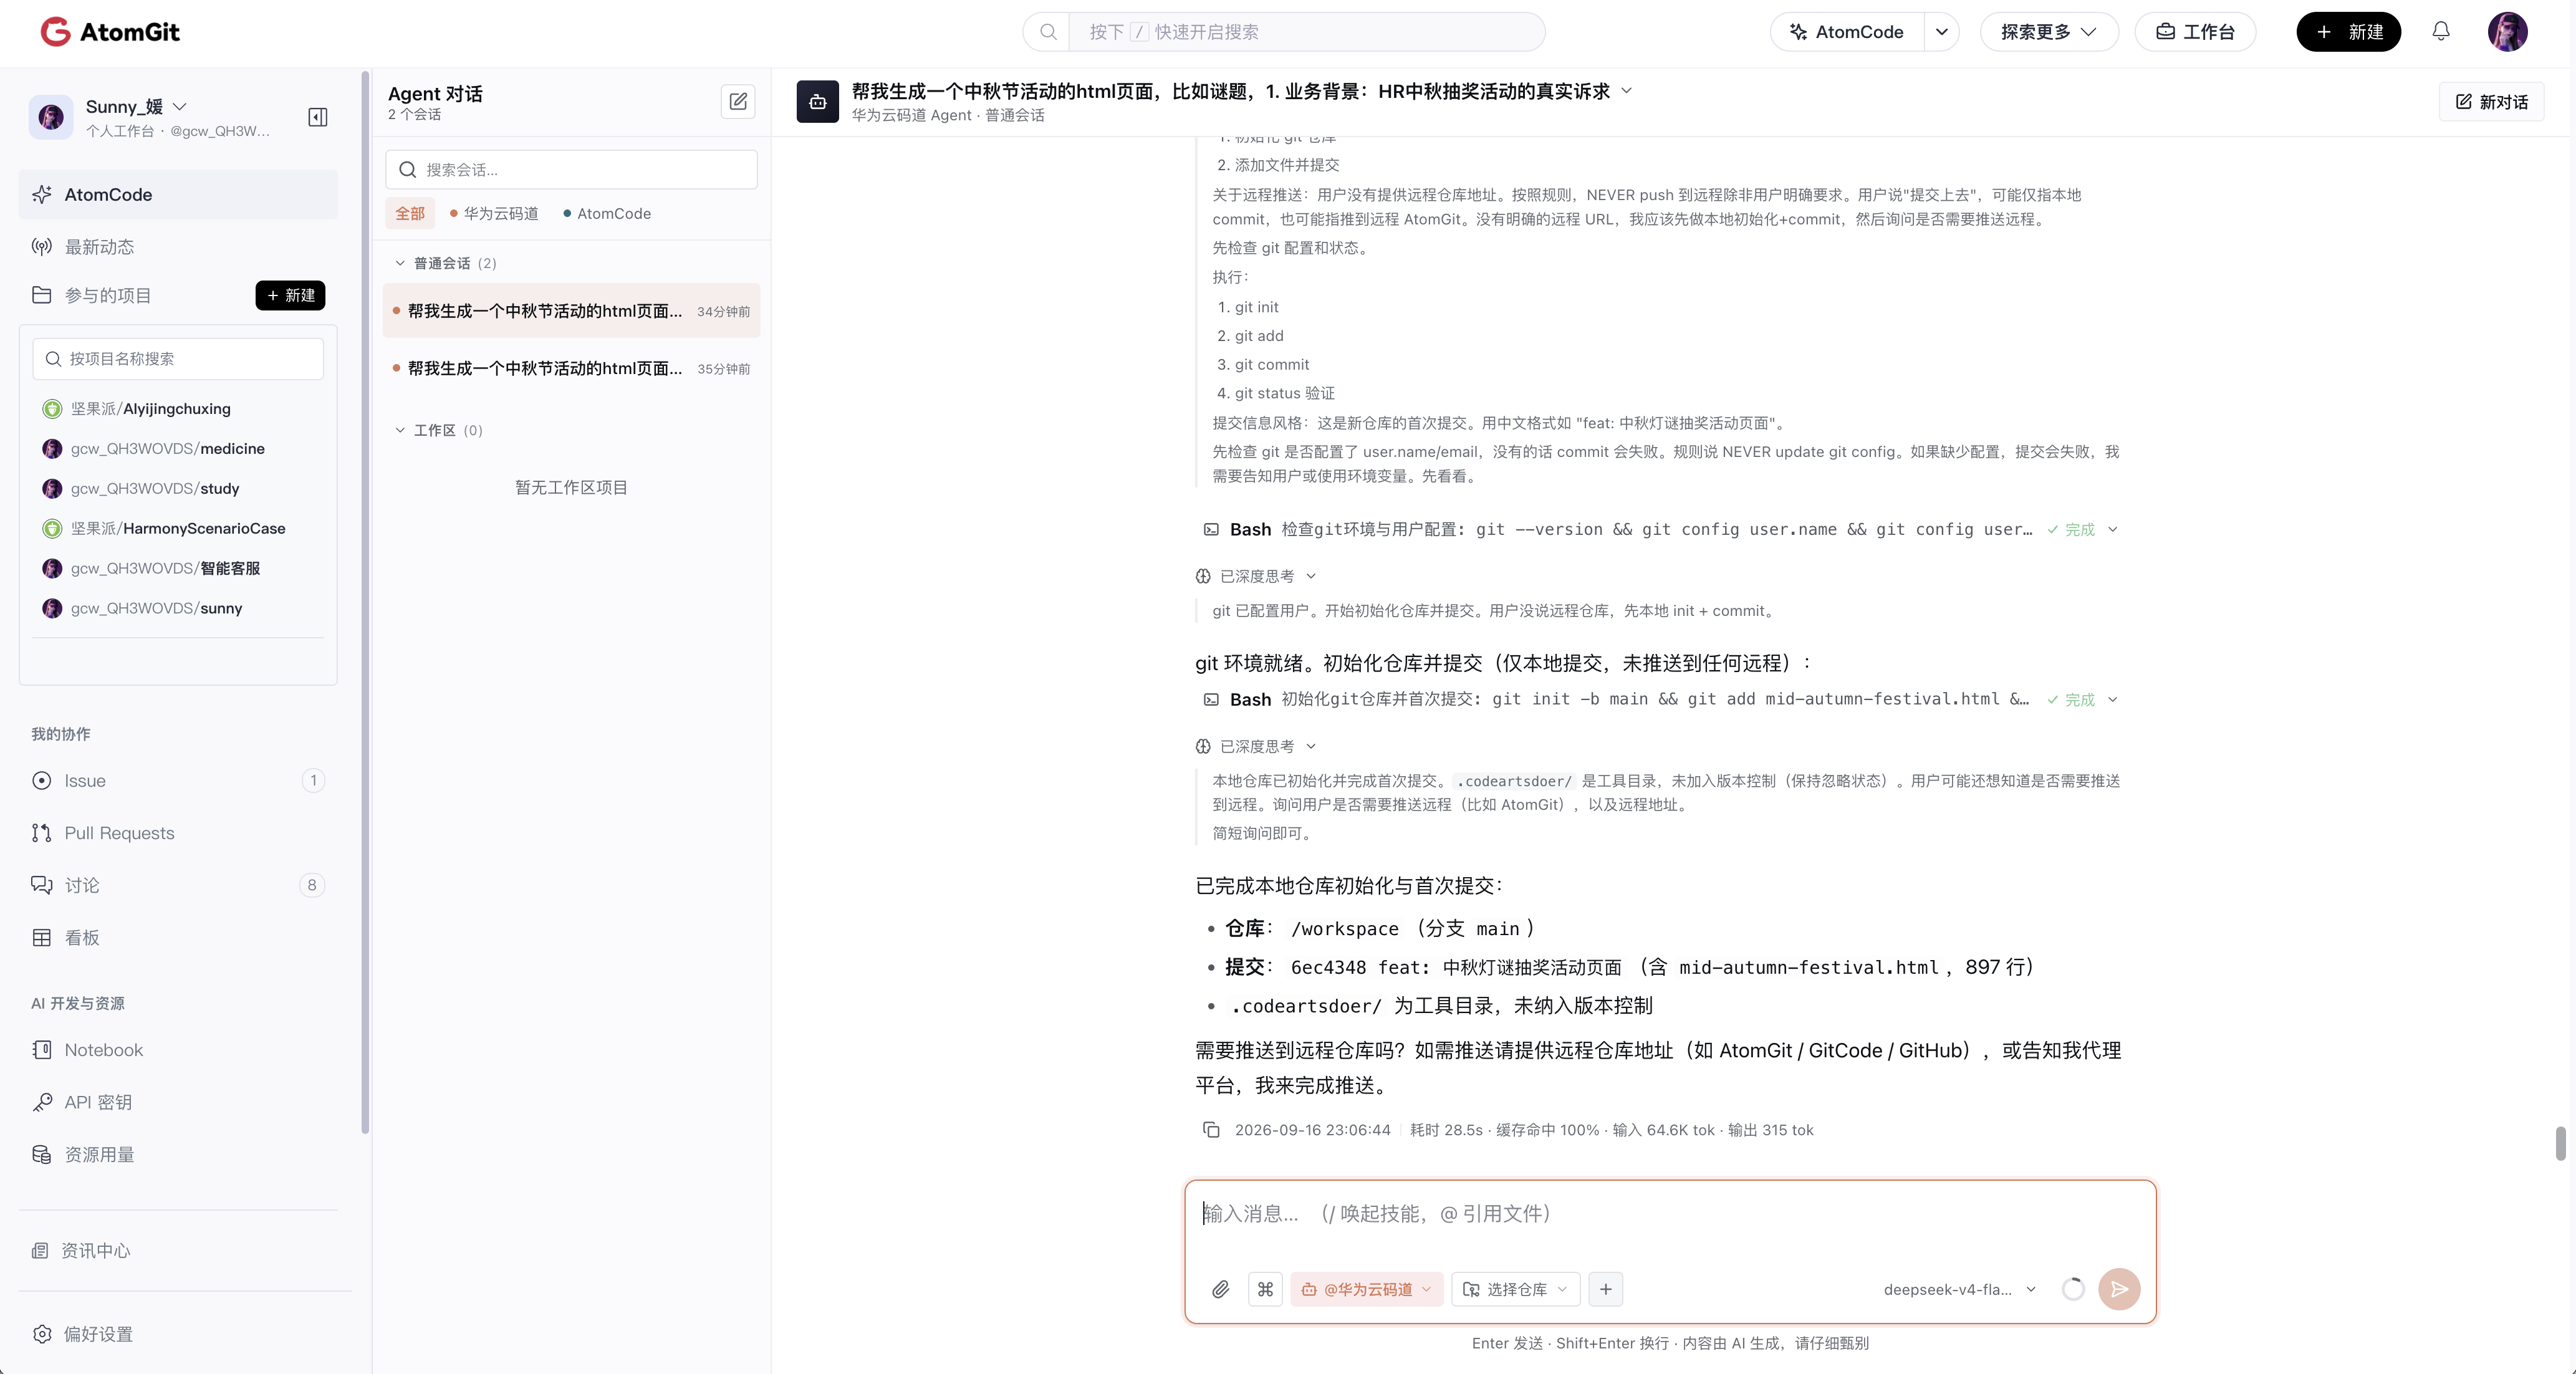Expand Bash 初始化git仓库 command details
The width and height of the screenshot is (2576, 1374).
(2113, 700)
